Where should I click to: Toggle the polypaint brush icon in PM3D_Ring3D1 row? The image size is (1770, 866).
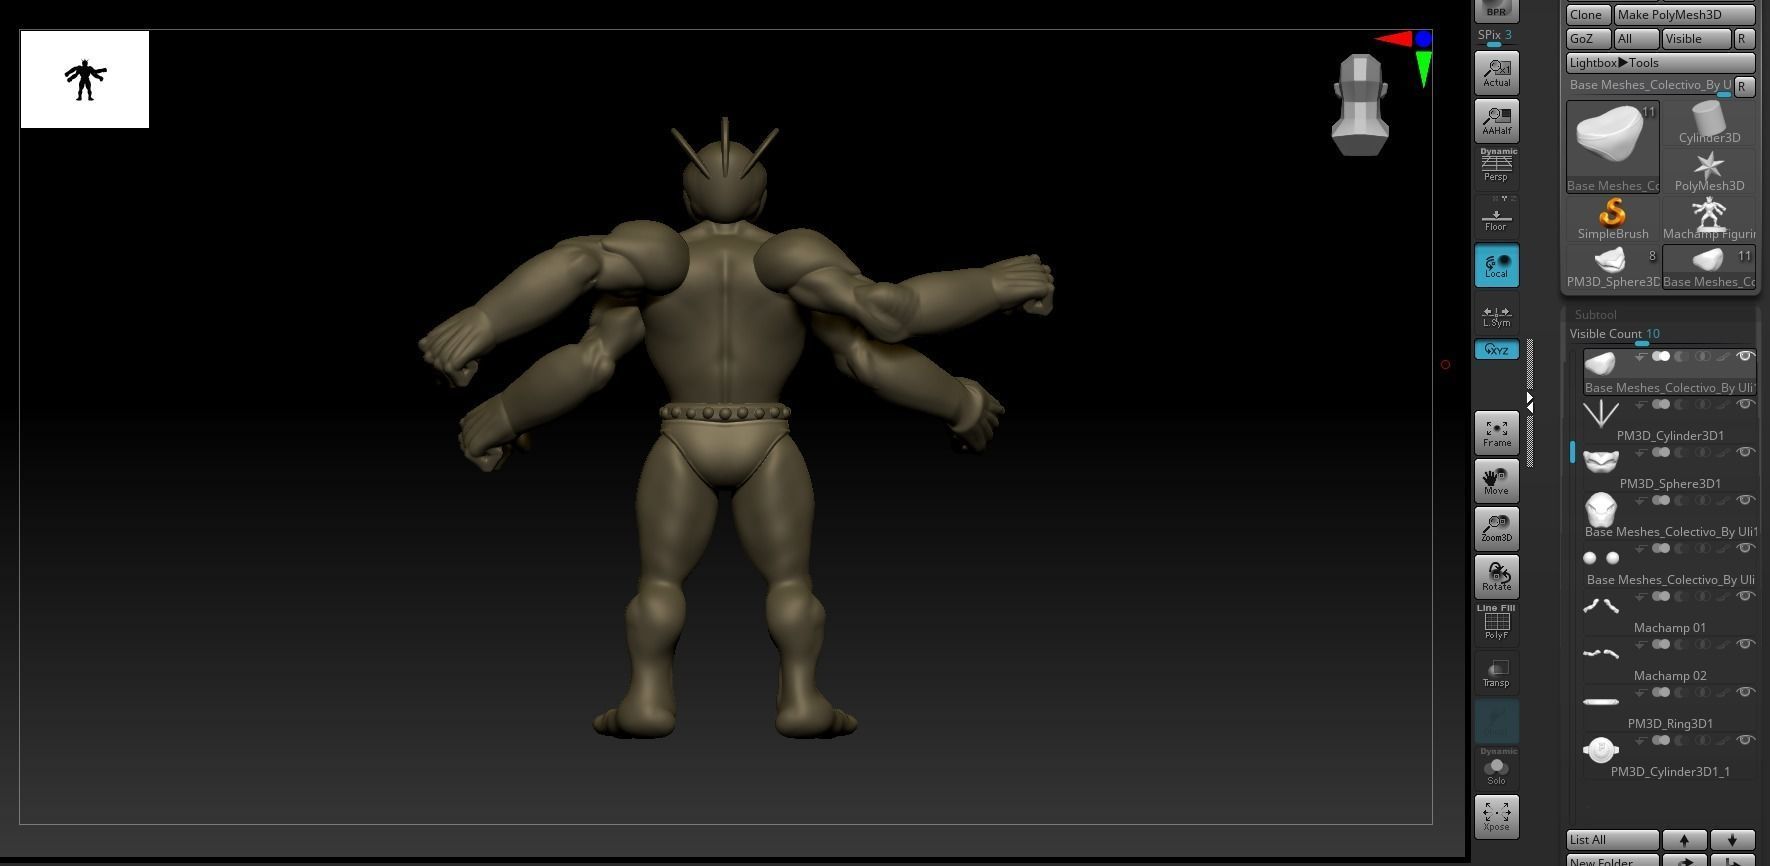coord(1722,693)
